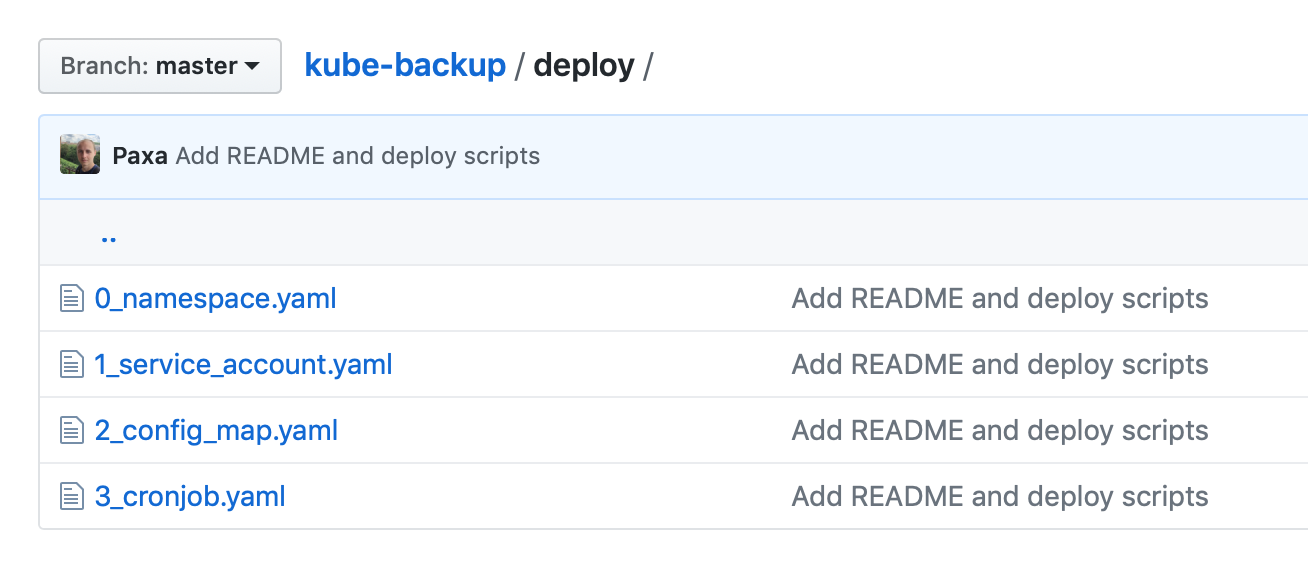Go up to the parent directory (..)
This screenshot has width=1308, height=574.
(x=108, y=236)
